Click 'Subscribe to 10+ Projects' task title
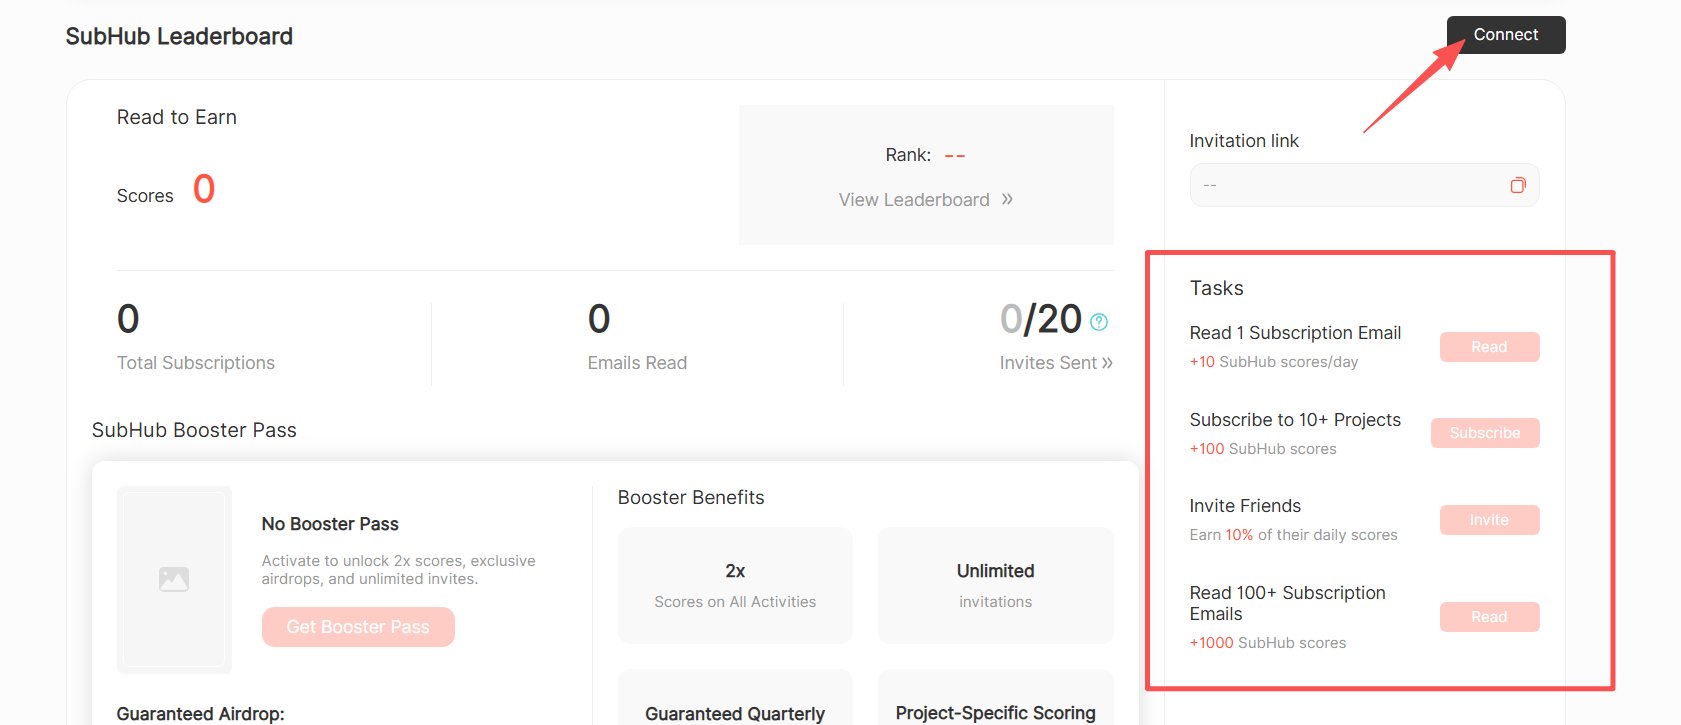Viewport: 1681px width, 725px height. [x=1295, y=420]
